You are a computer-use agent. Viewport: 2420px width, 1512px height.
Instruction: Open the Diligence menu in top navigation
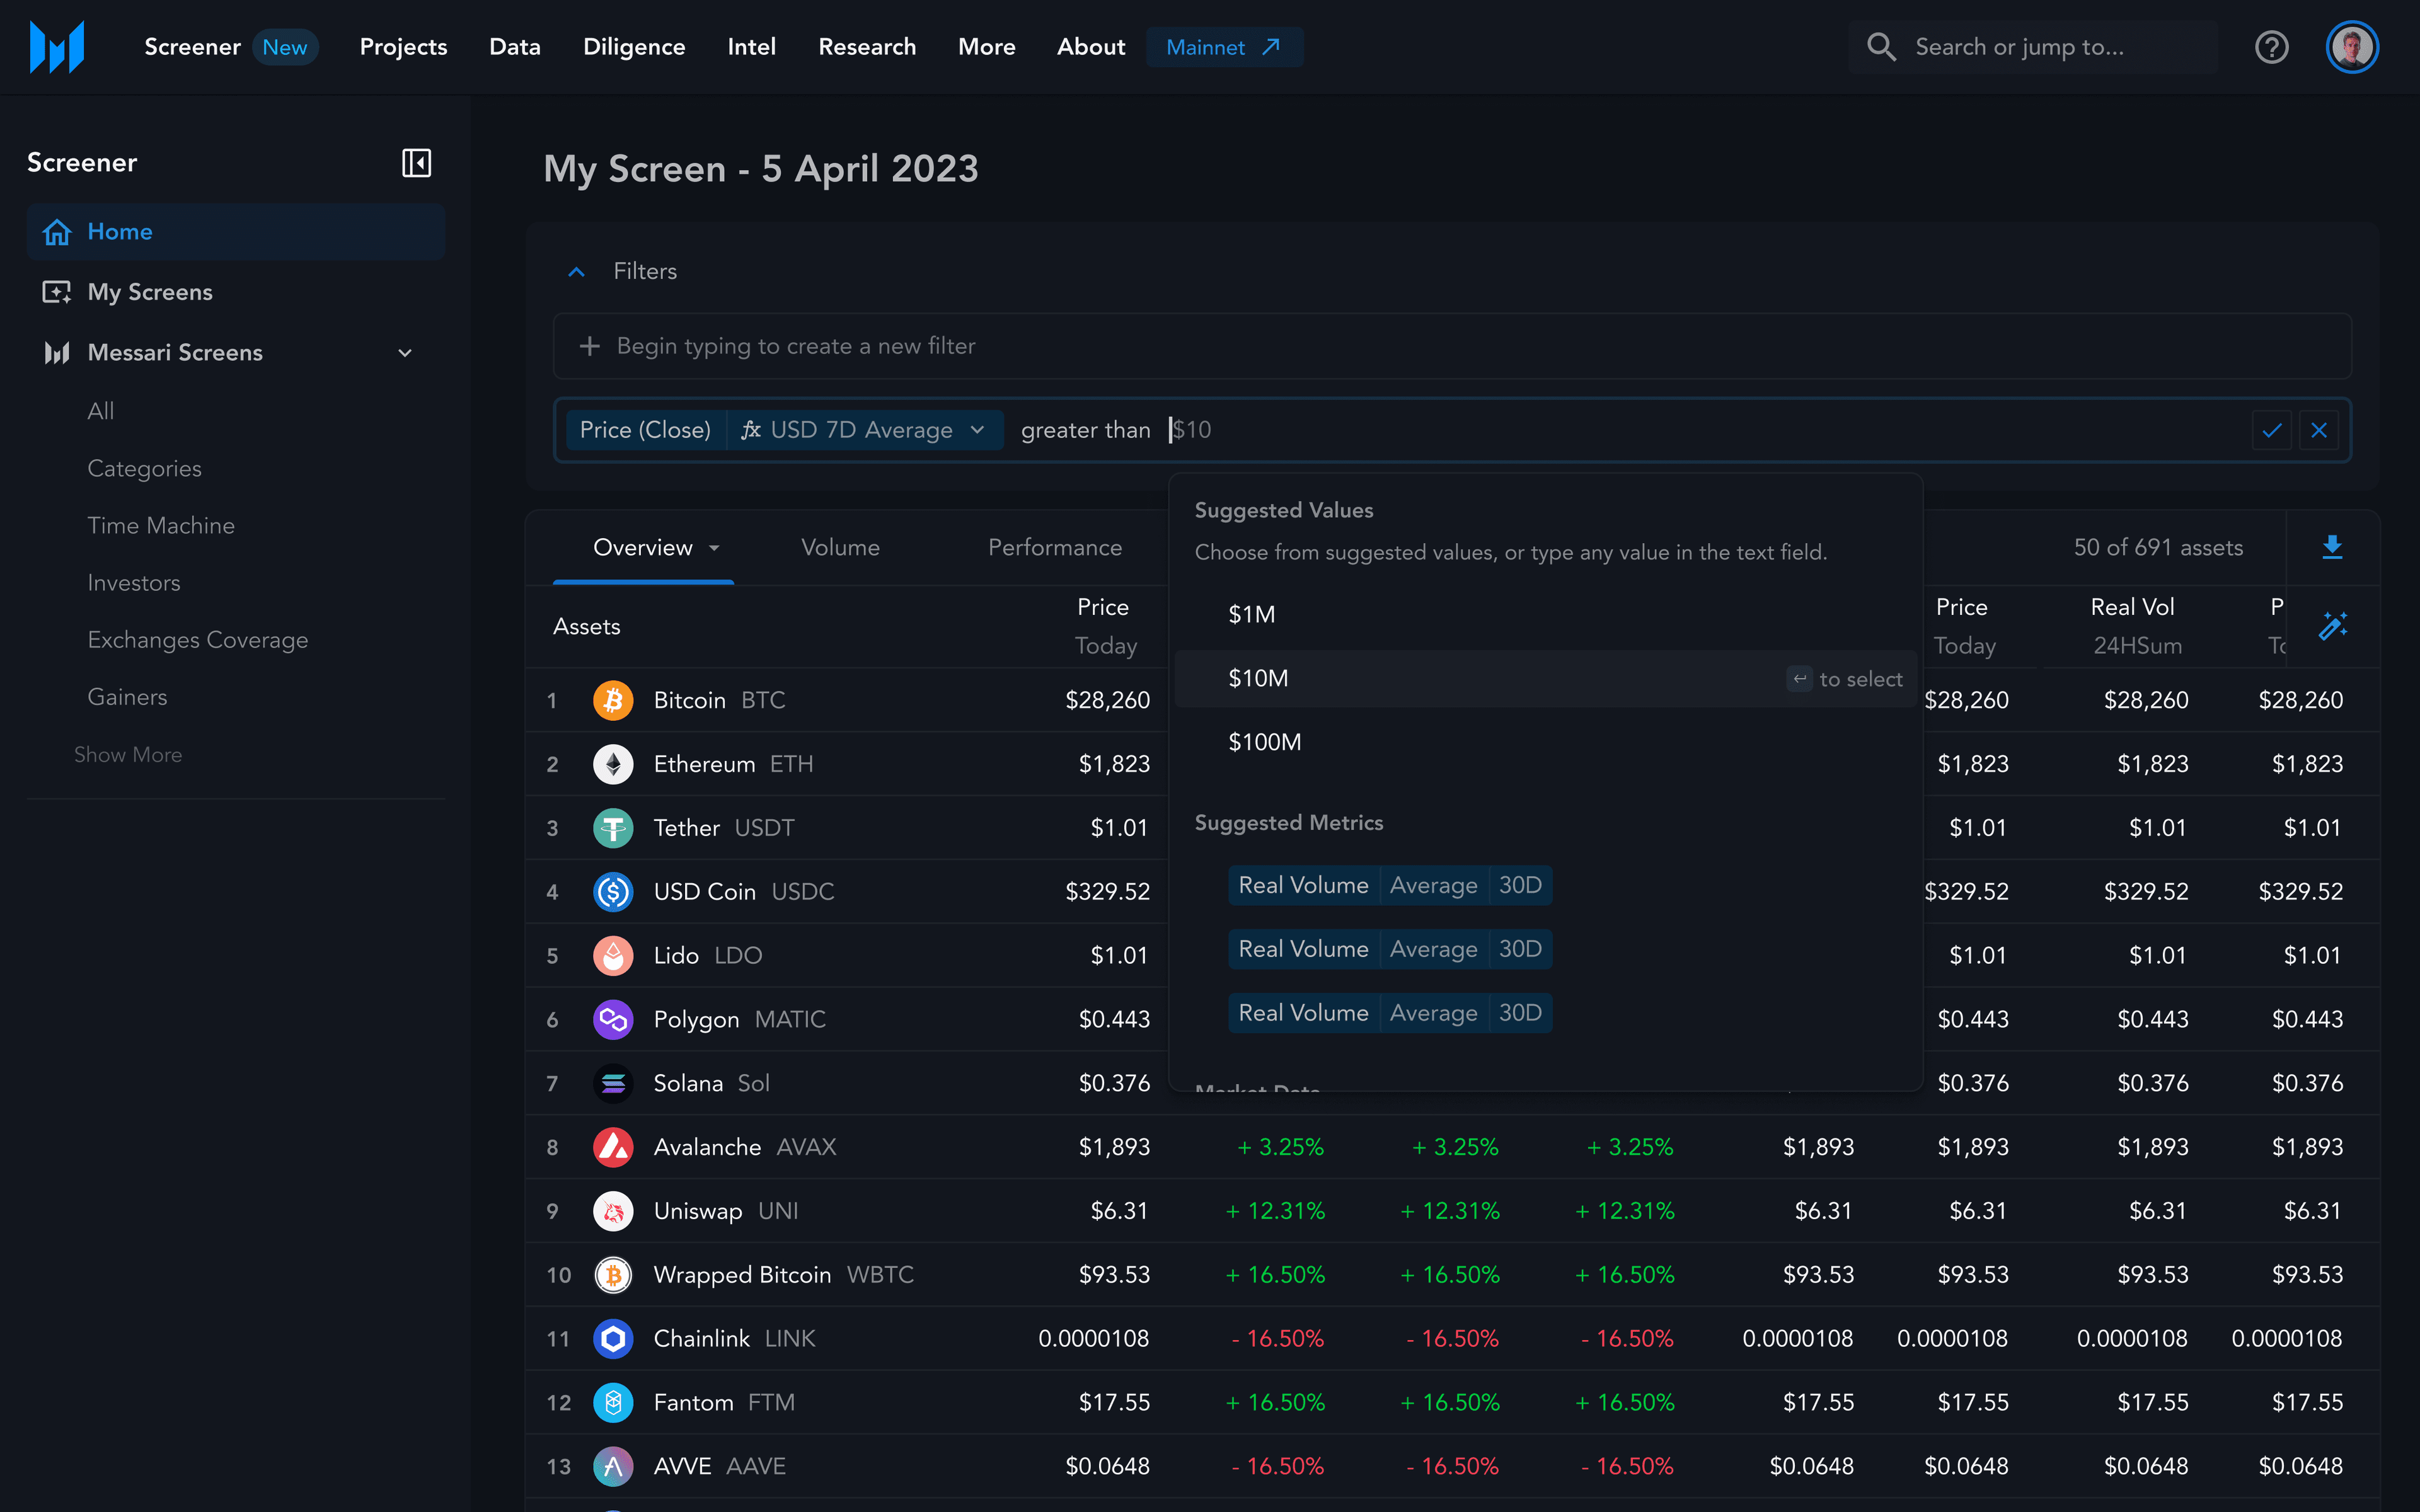point(634,47)
